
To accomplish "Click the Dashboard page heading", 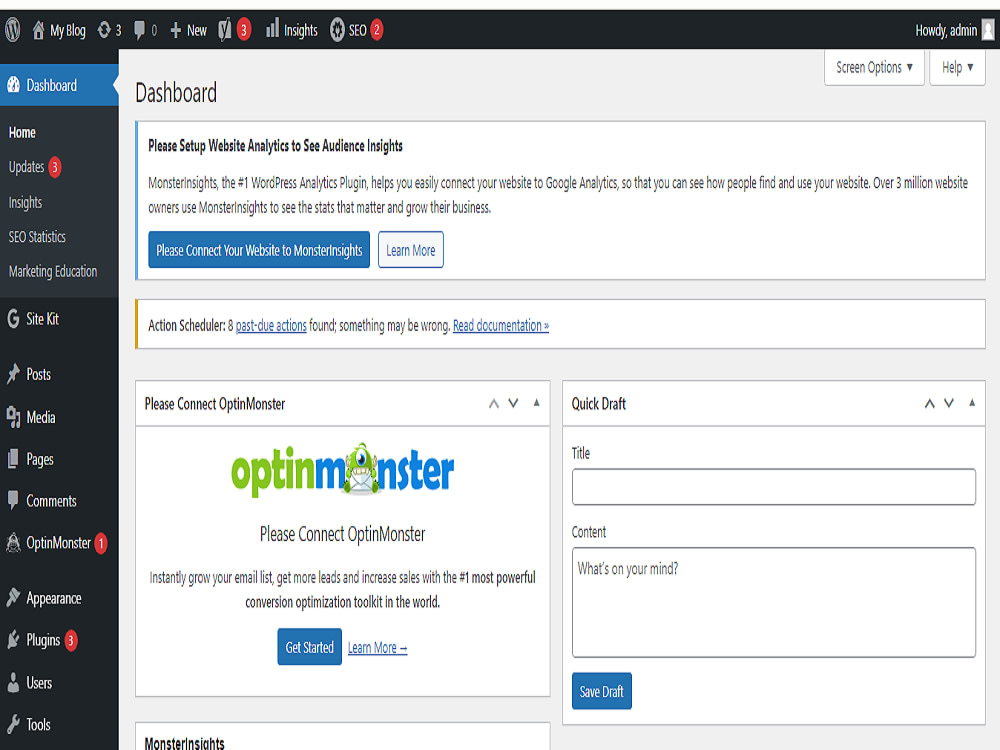I will tap(176, 92).
